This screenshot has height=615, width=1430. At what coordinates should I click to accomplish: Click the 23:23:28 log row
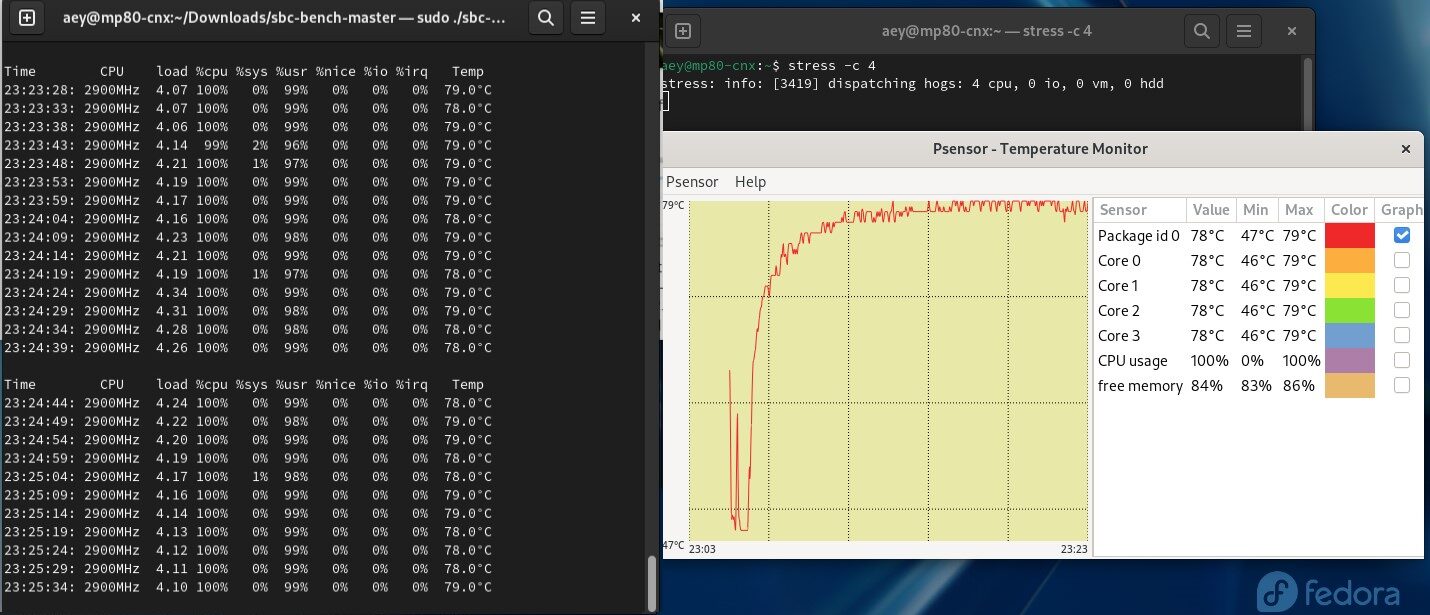(x=248, y=90)
